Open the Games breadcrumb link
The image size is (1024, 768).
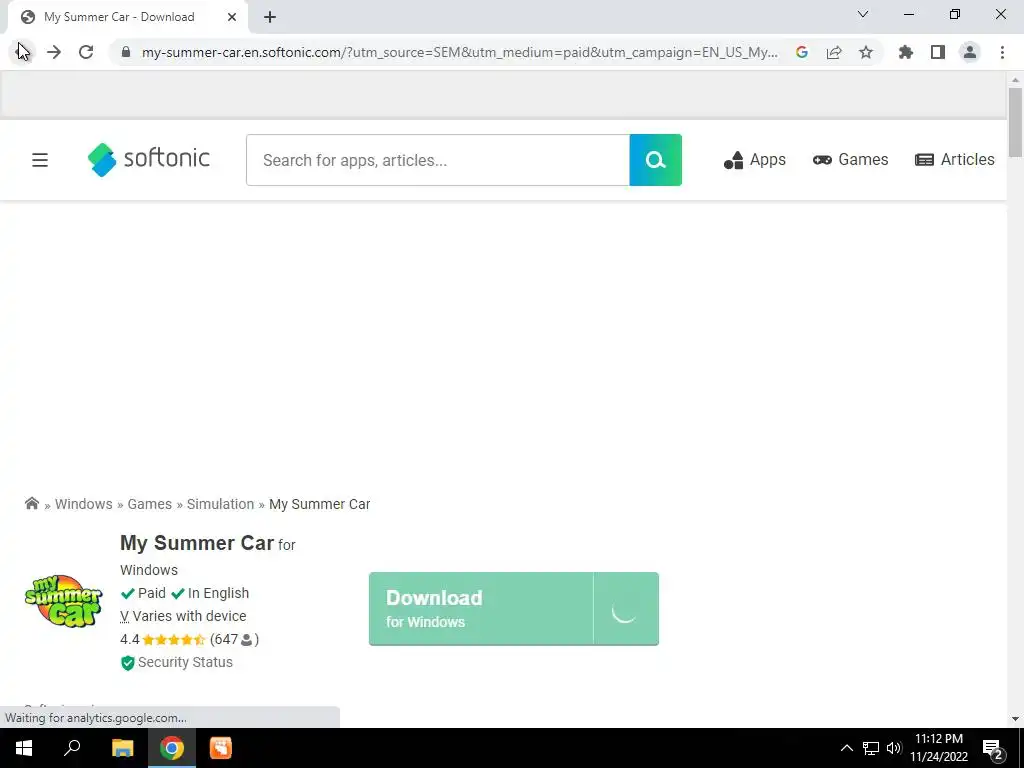150,504
